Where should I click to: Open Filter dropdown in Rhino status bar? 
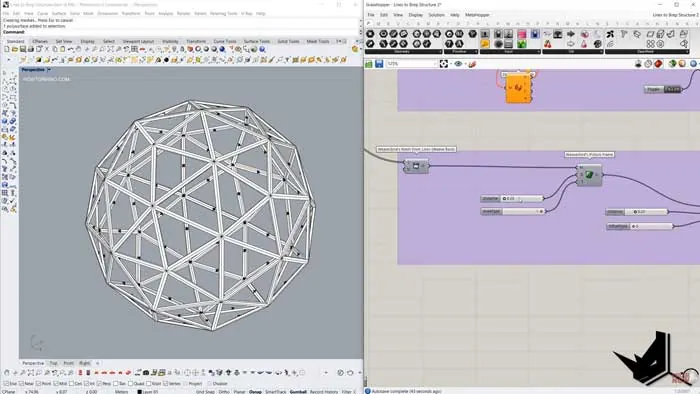tap(348, 392)
